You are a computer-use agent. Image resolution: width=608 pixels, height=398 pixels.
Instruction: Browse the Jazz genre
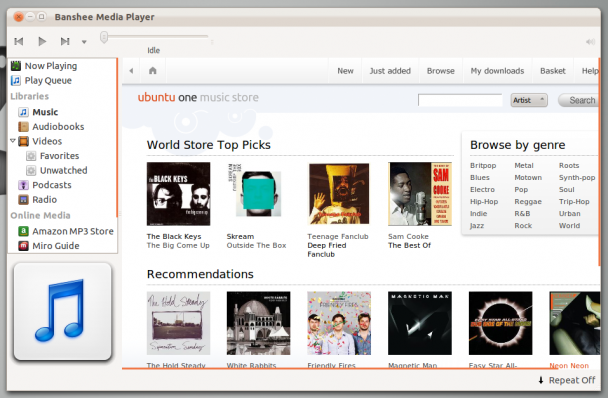477,225
